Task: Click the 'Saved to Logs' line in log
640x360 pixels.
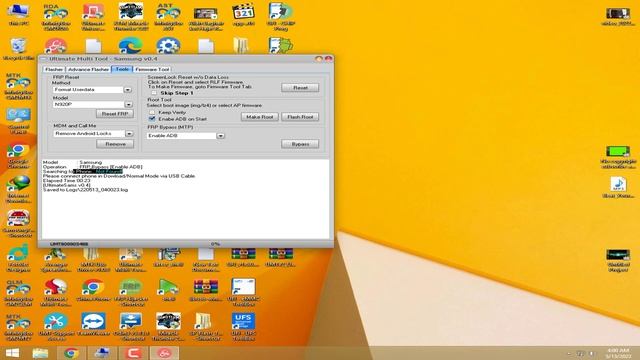Action: click(x=85, y=190)
